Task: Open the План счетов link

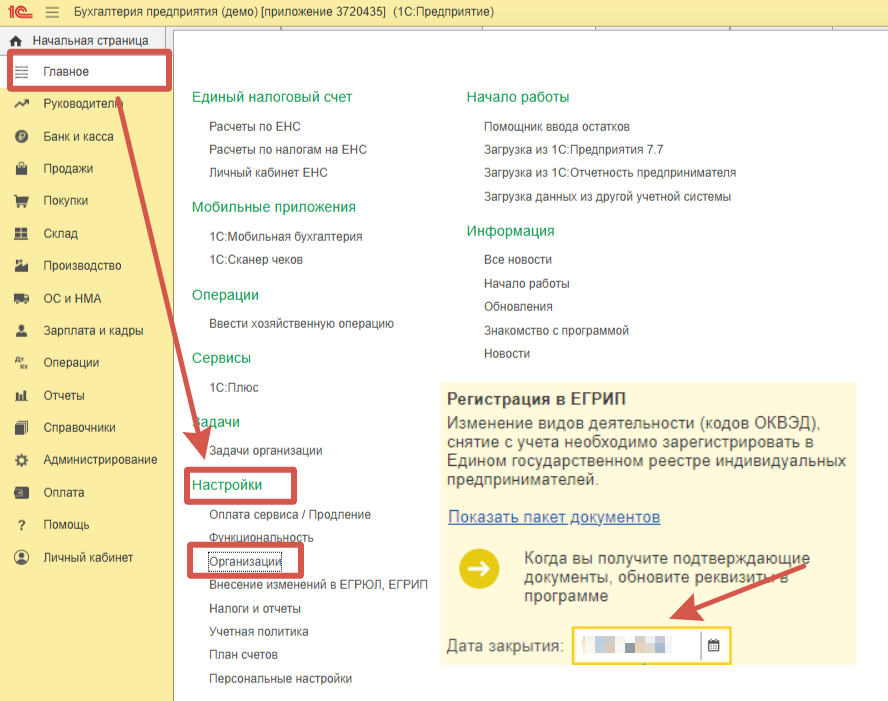Action: [x=244, y=655]
